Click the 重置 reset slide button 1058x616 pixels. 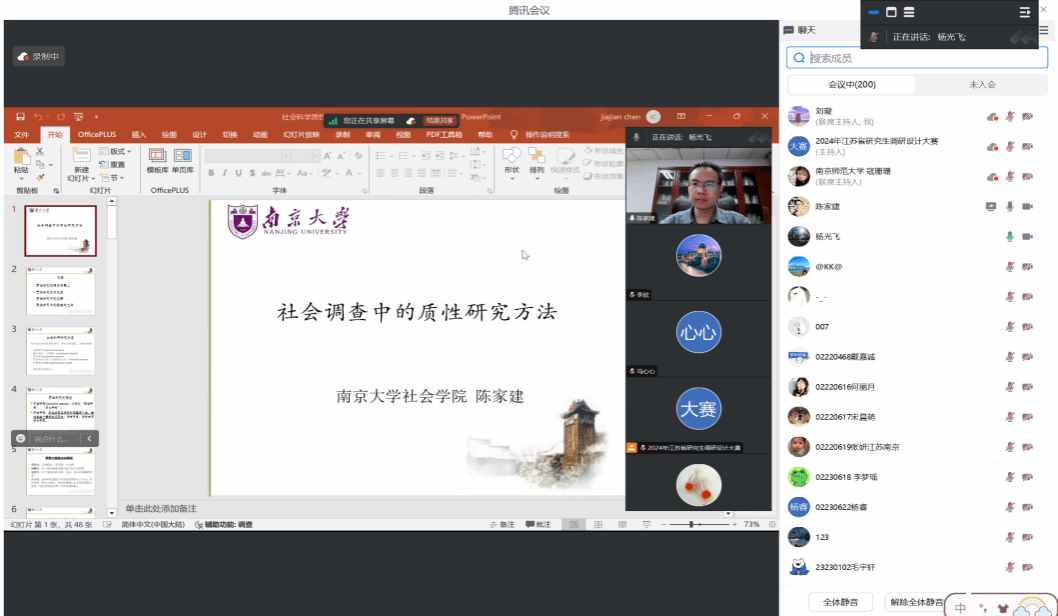coord(113,165)
